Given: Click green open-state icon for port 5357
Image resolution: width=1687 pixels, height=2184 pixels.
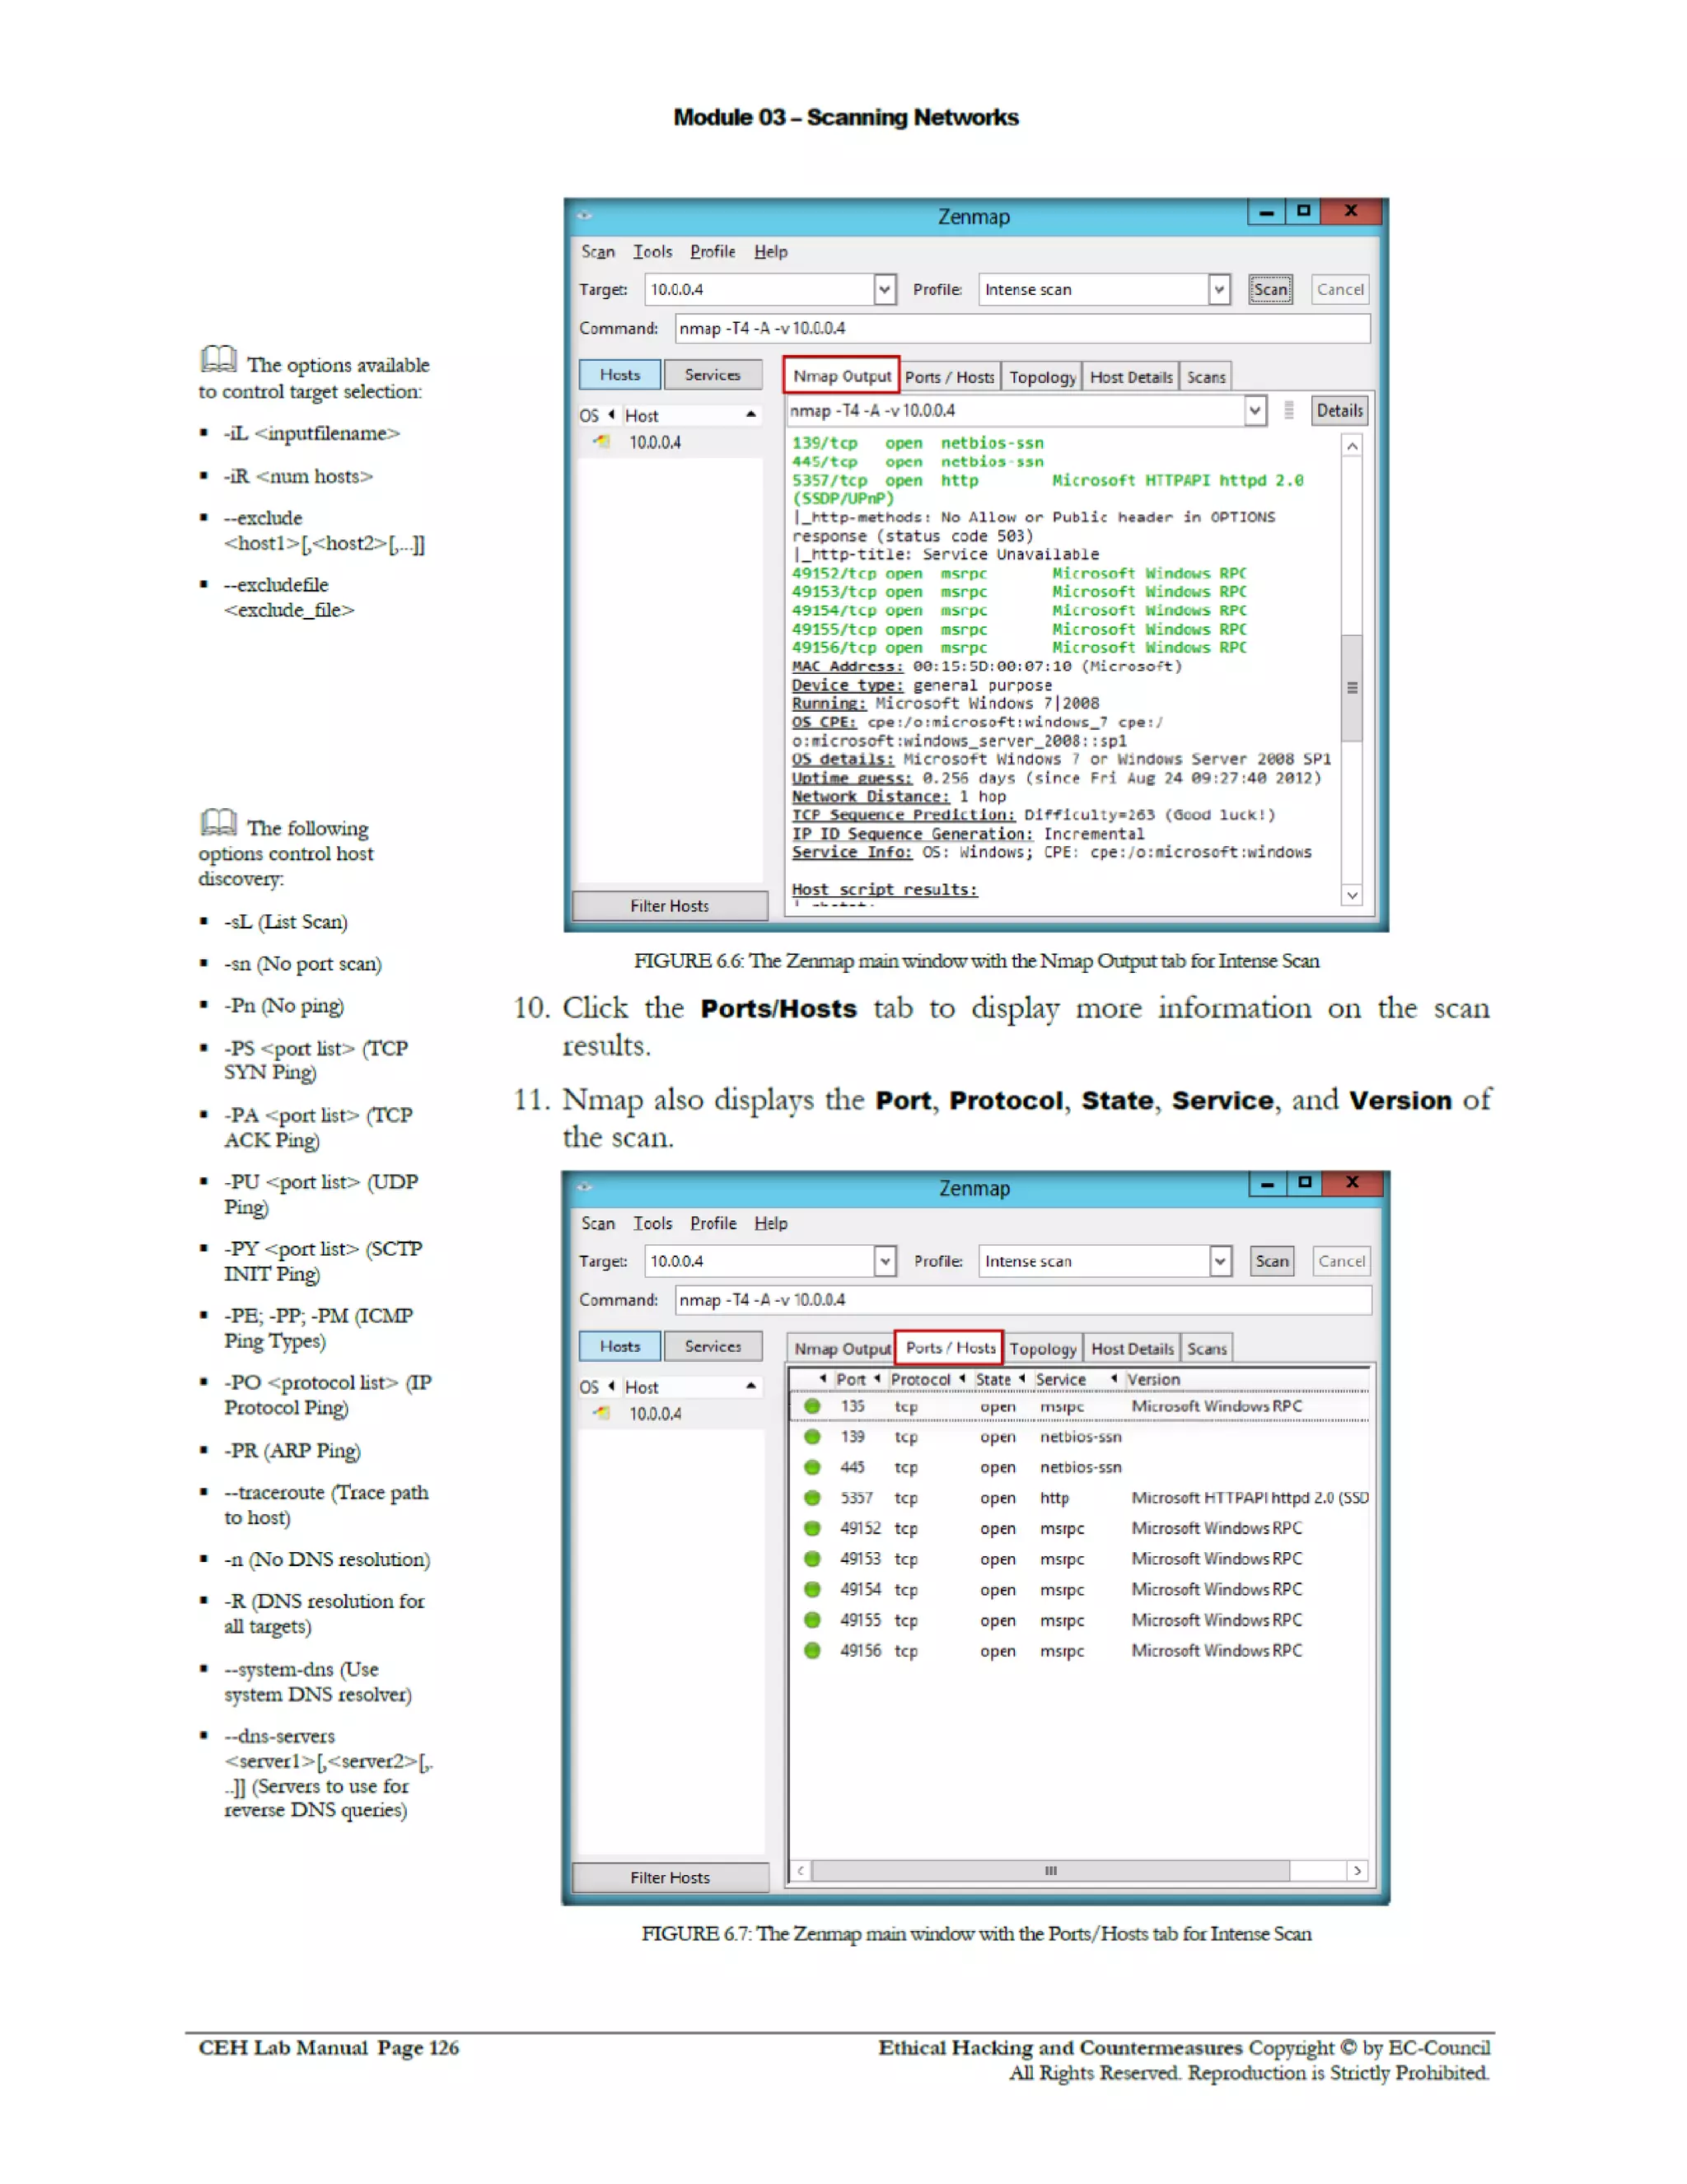Looking at the screenshot, I should pyautogui.click(x=812, y=1498).
